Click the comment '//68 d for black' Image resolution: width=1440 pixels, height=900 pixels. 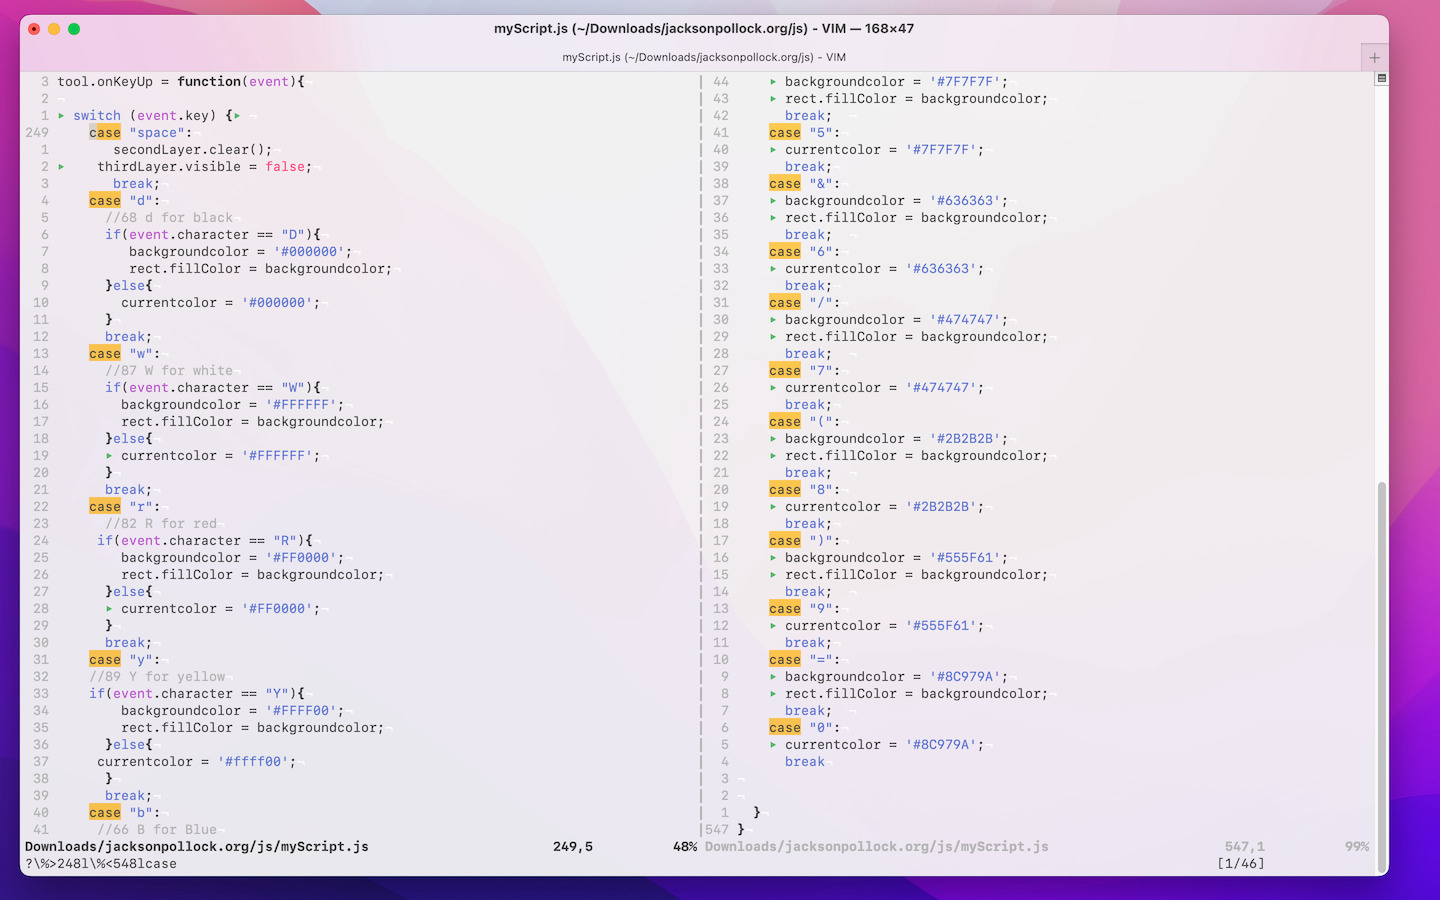tap(169, 217)
